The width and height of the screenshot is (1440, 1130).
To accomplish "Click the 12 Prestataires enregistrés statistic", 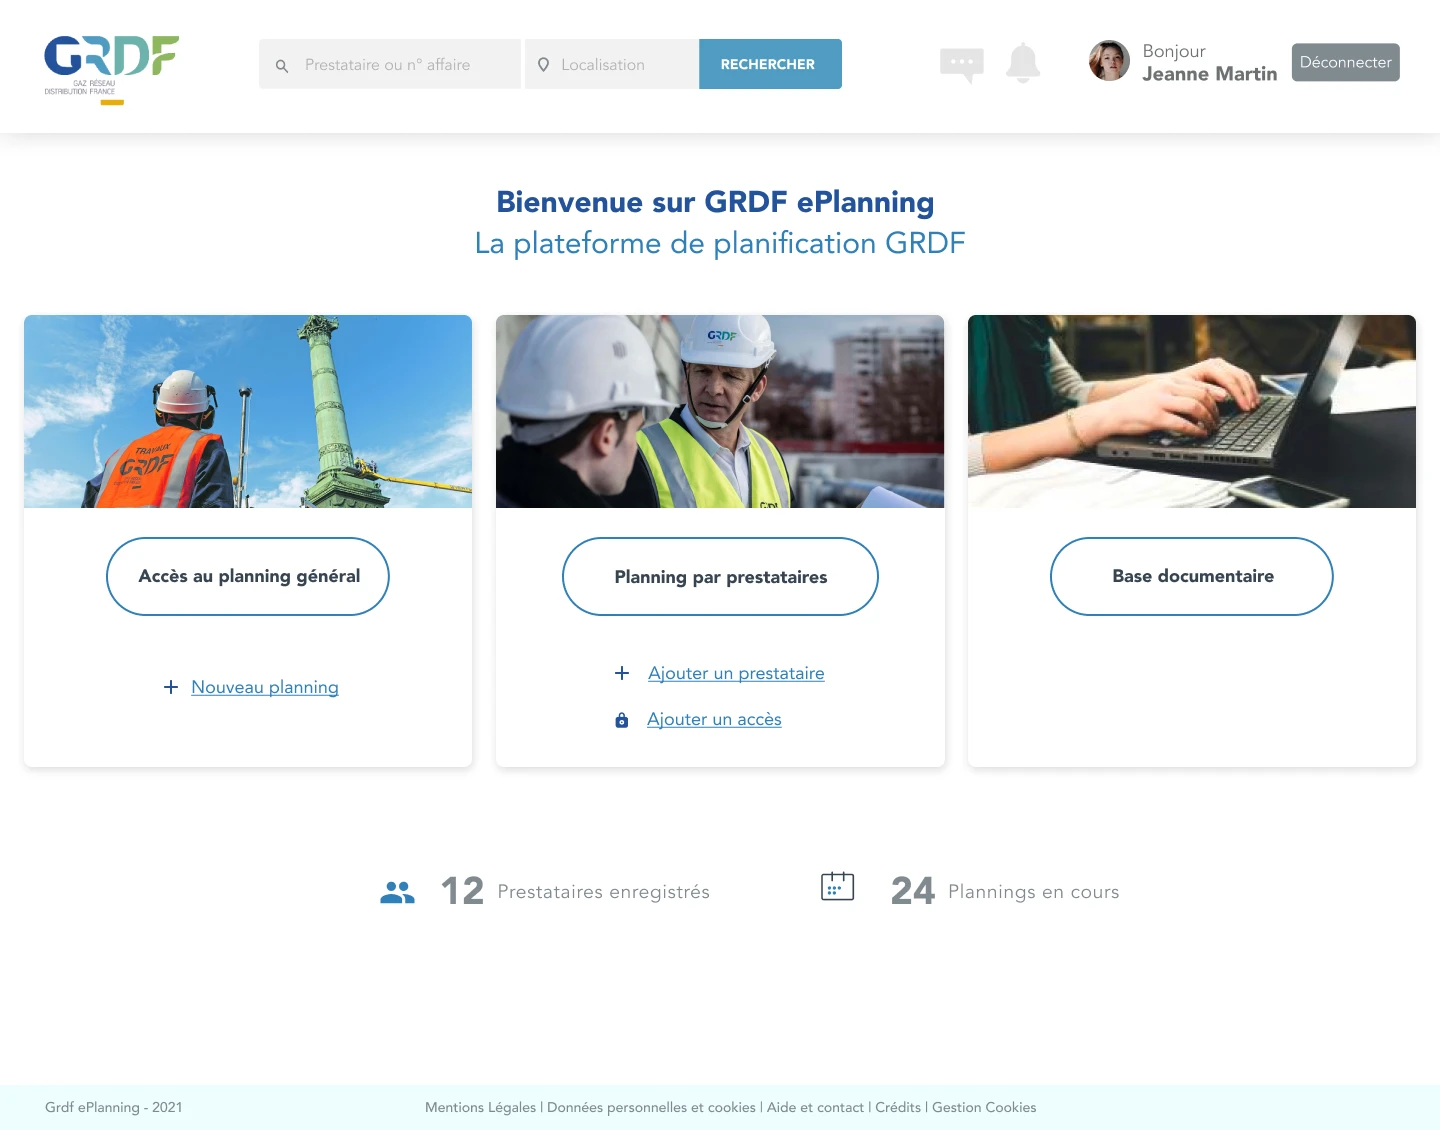I will [x=575, y=891].
